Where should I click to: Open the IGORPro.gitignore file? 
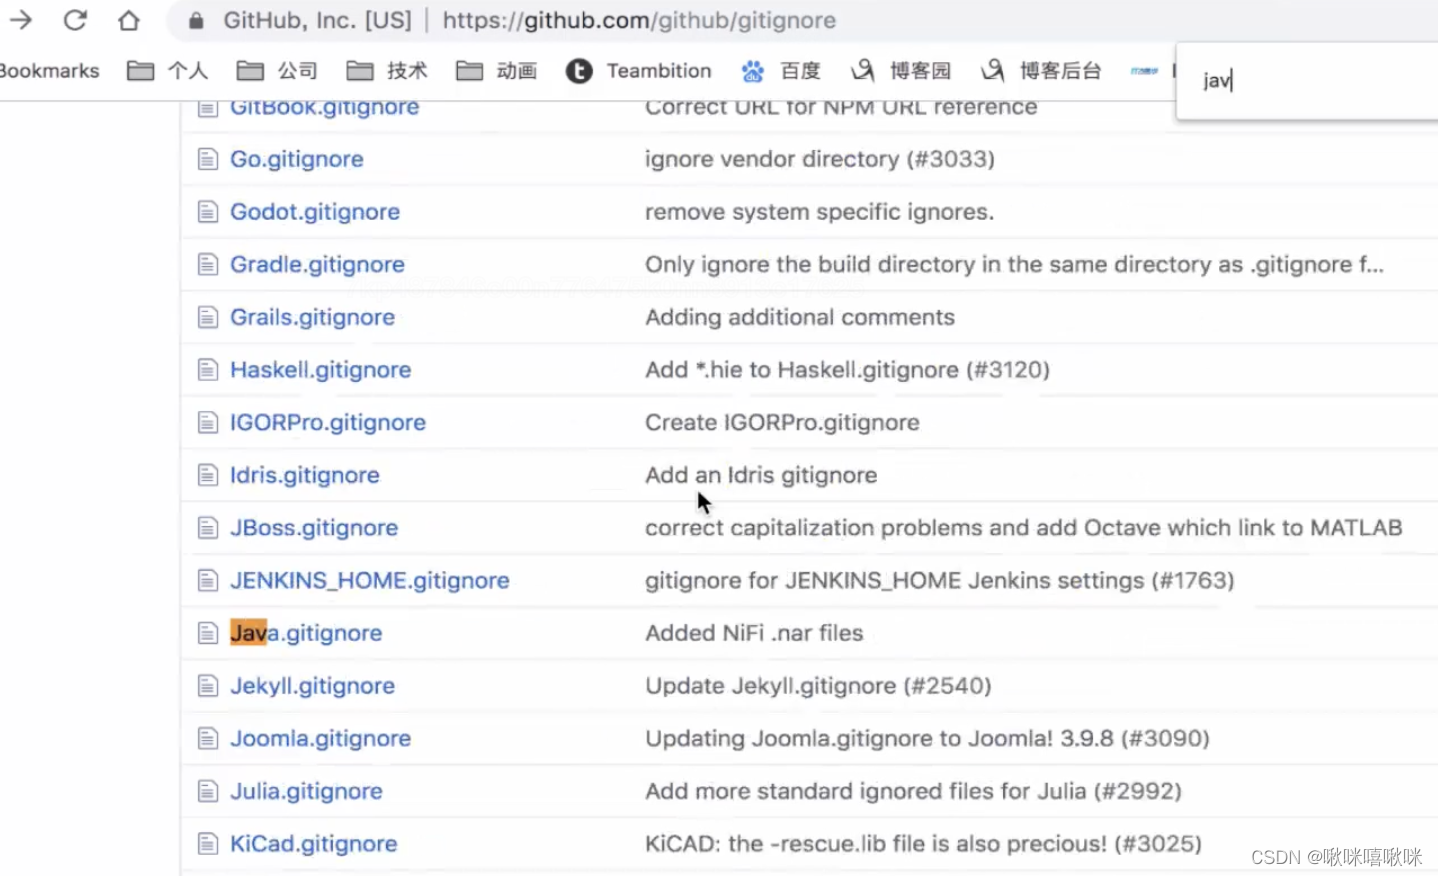328,423
